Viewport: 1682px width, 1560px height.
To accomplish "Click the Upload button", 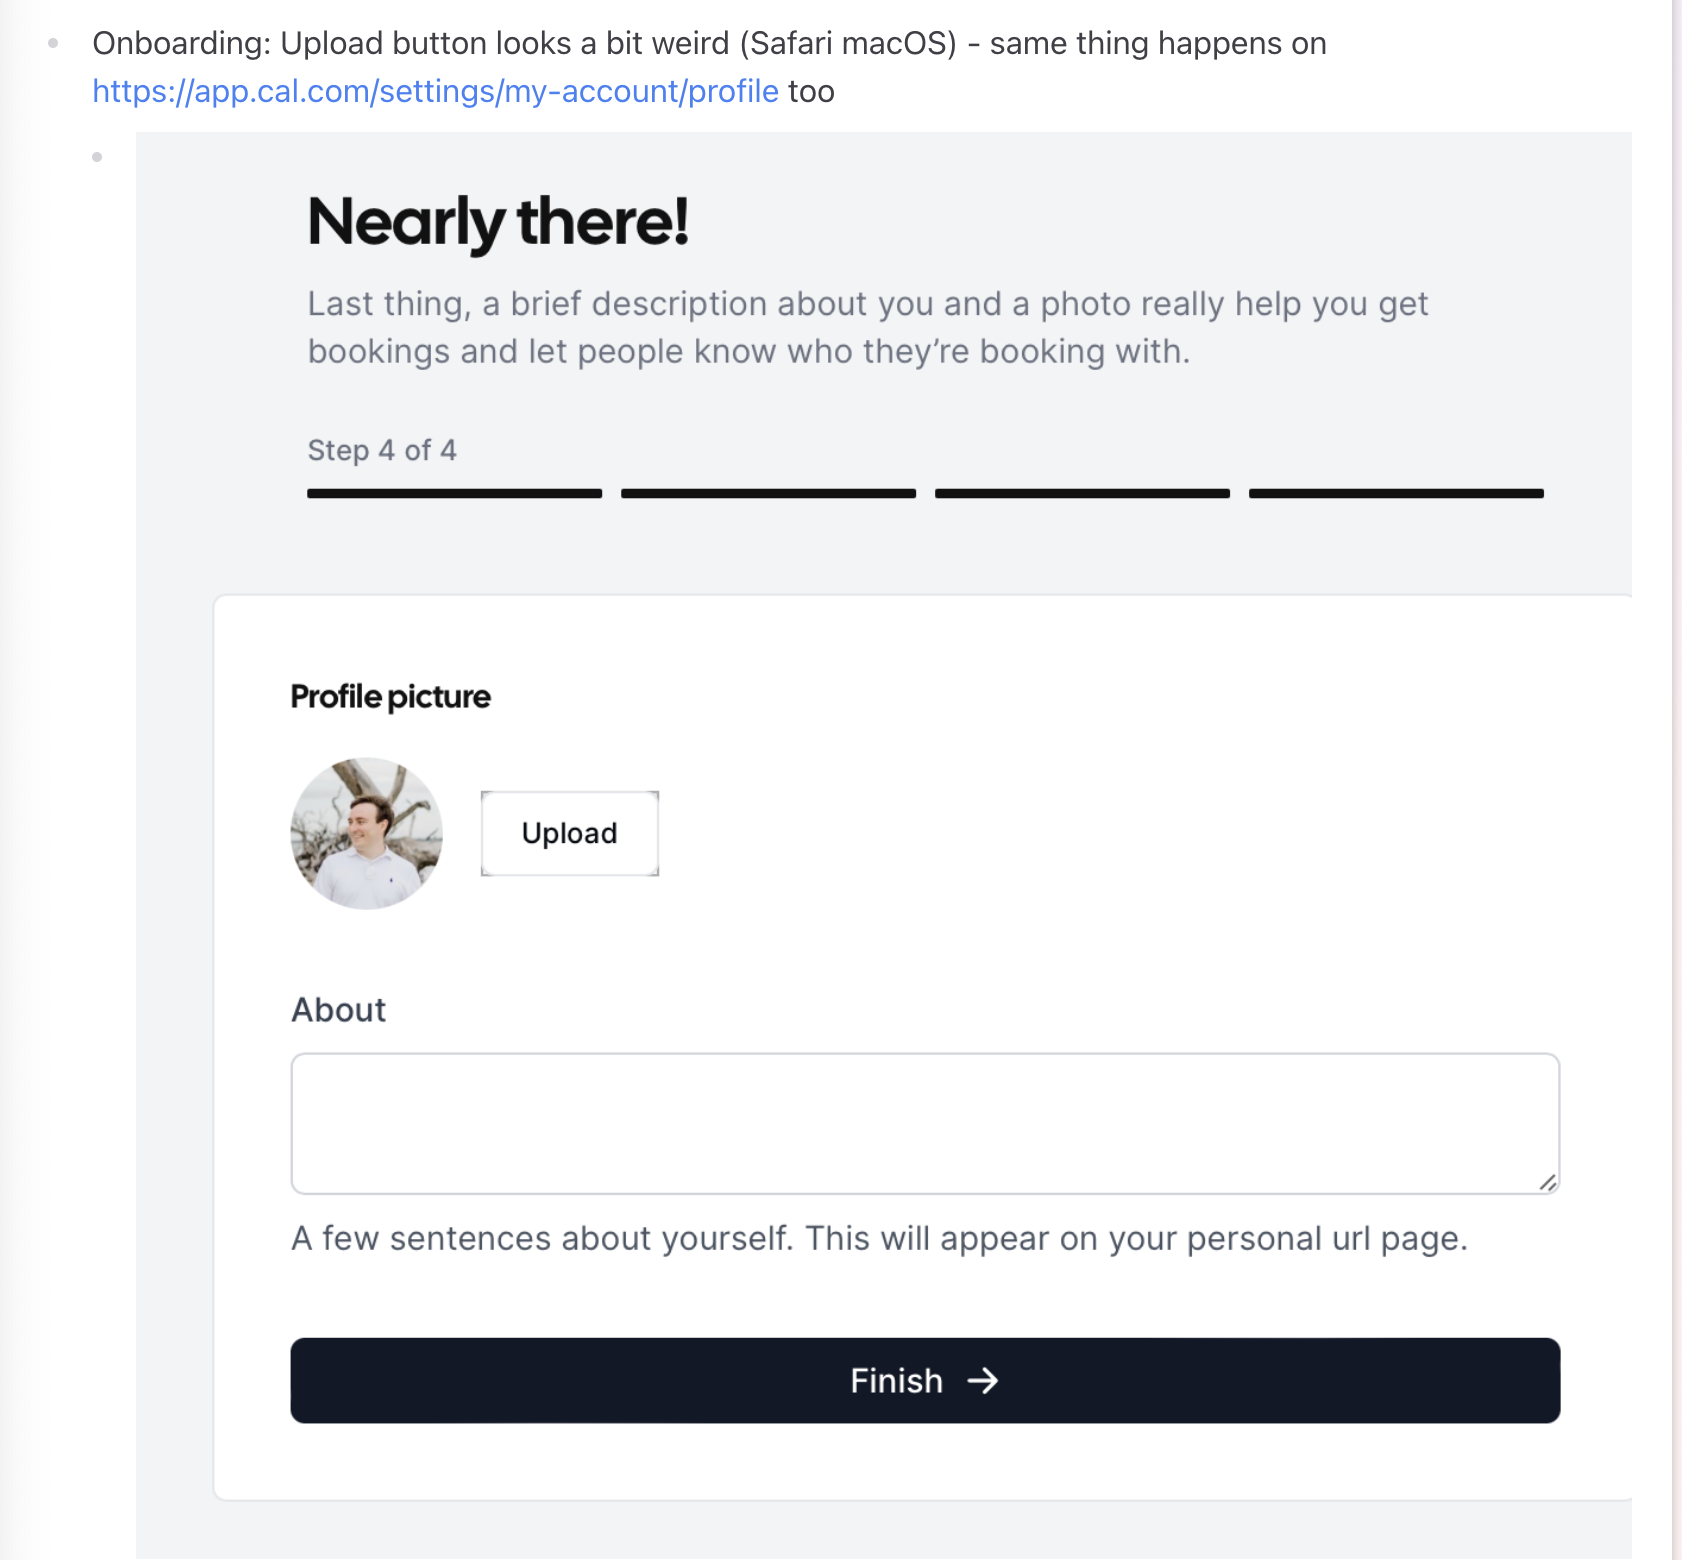I will click(x=568, y=833).
